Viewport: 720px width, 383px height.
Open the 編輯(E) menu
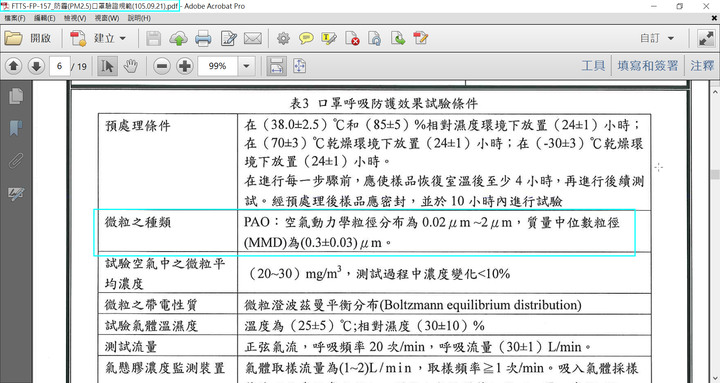[45, 18]
